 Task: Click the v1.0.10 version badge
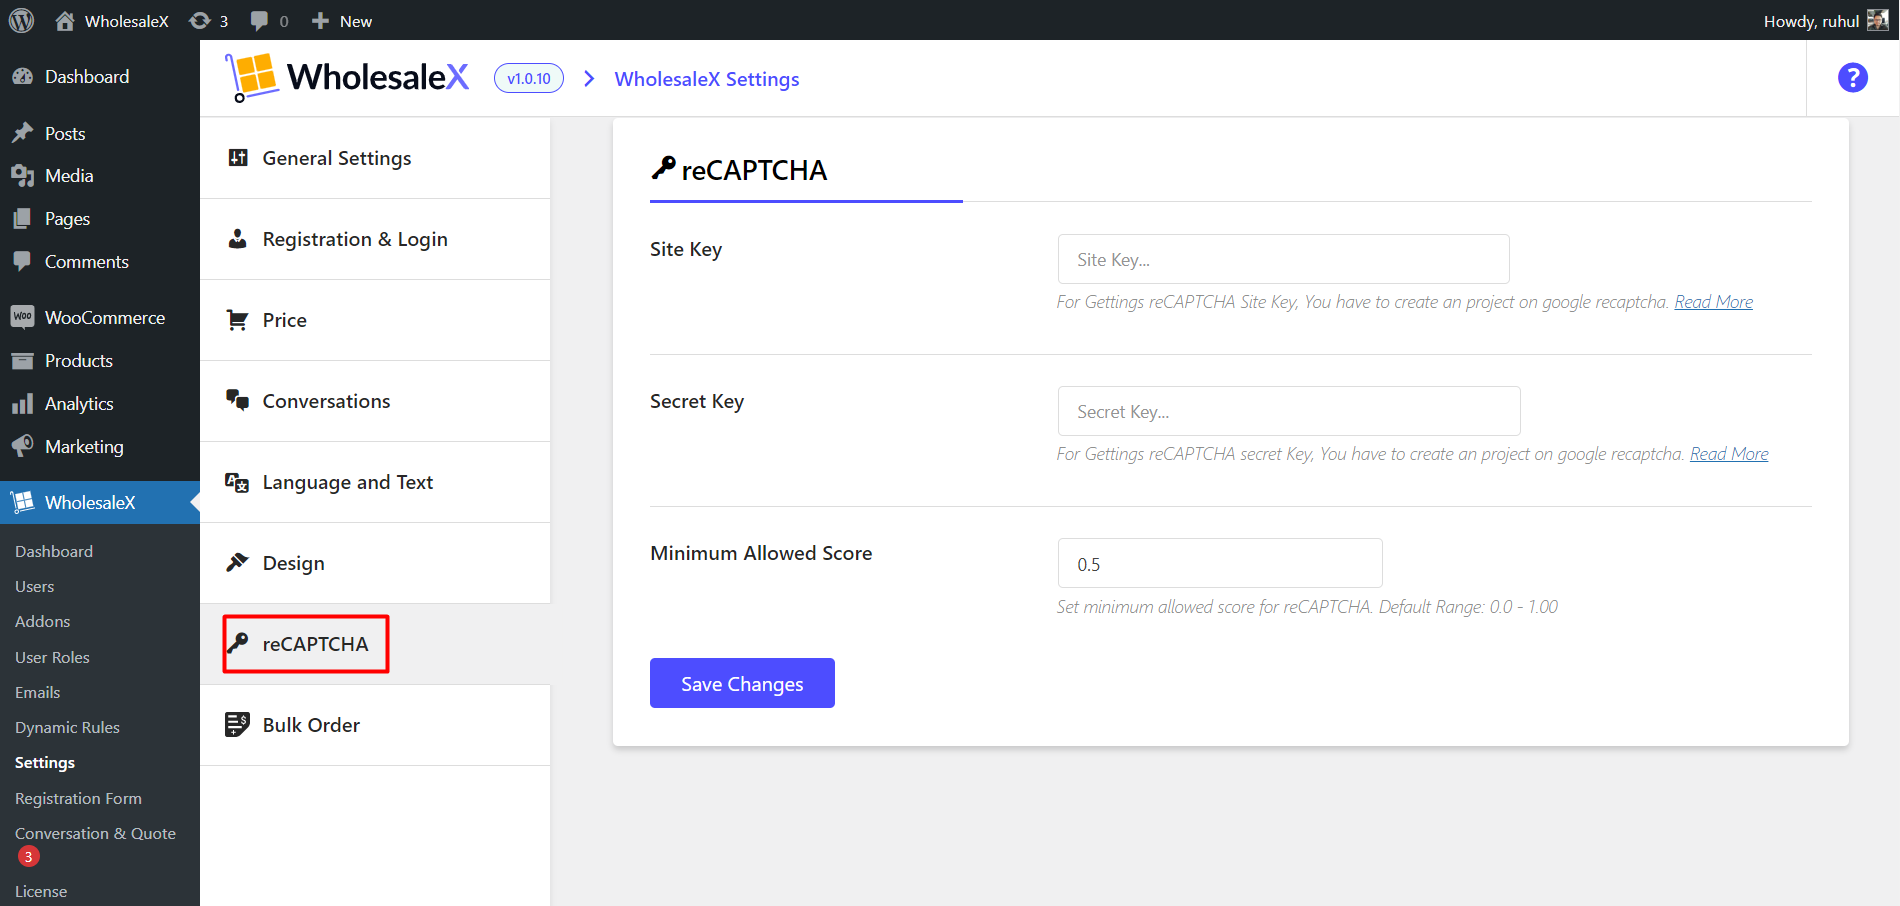529,78
